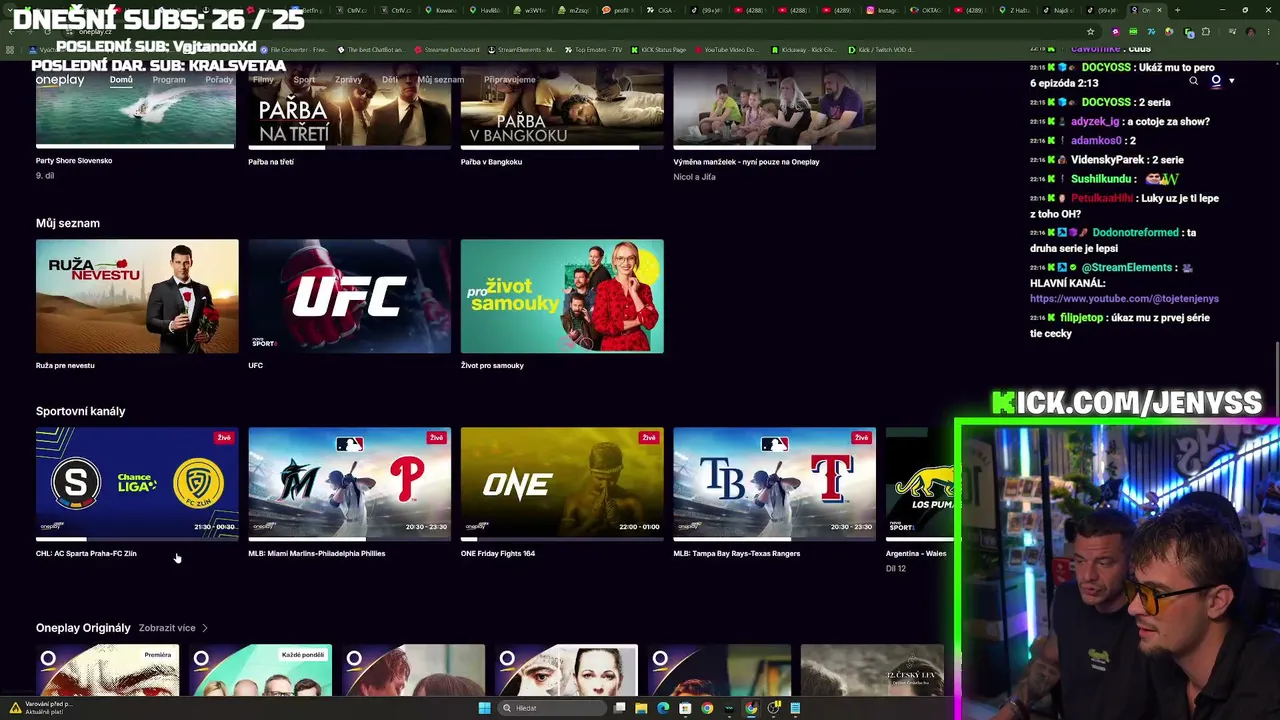Click the oneplay logo
This screenshot has width=1280, height=720.
[60, 80]
